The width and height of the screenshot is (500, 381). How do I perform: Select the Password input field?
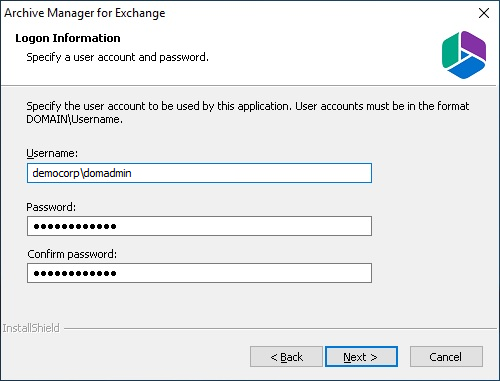pos(199,226)
